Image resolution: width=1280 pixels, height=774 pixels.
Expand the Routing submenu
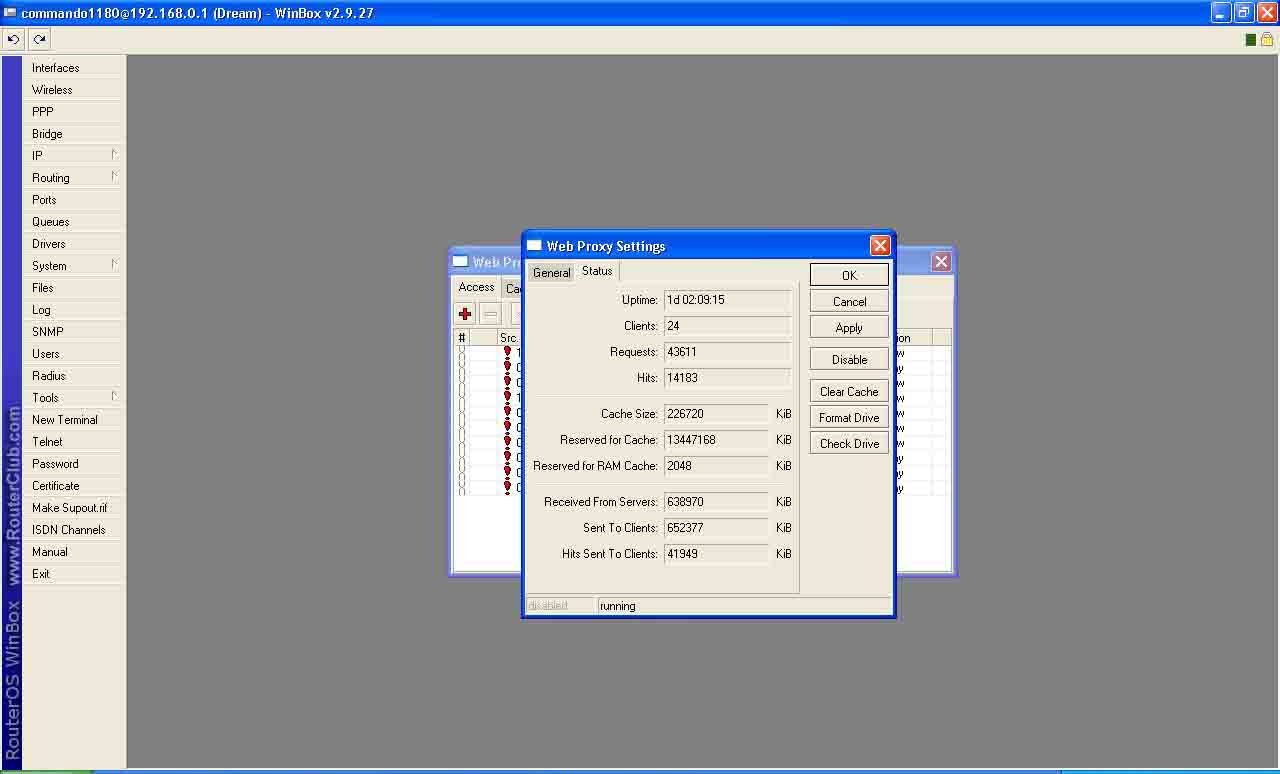coord(73,177)
